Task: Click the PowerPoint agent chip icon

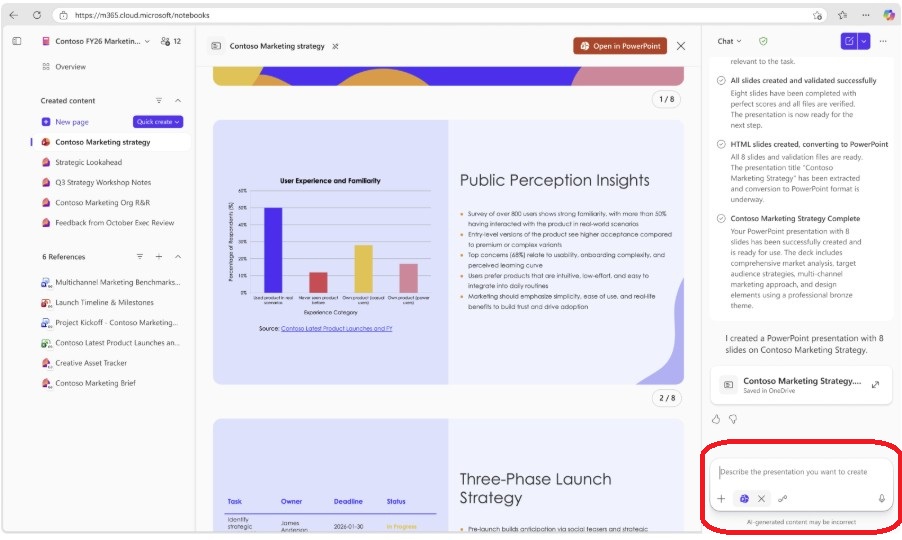Action: [744, 499]
